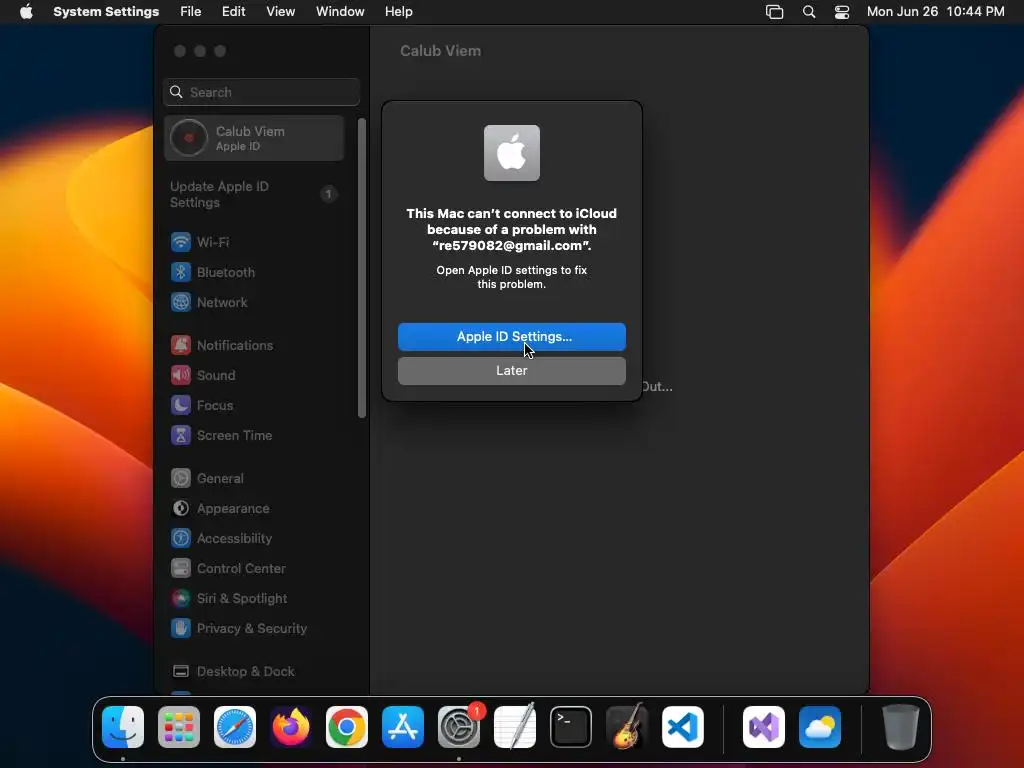Open Launchpad from the Dock
This screenshot has height=768, width=1024.
179,726
